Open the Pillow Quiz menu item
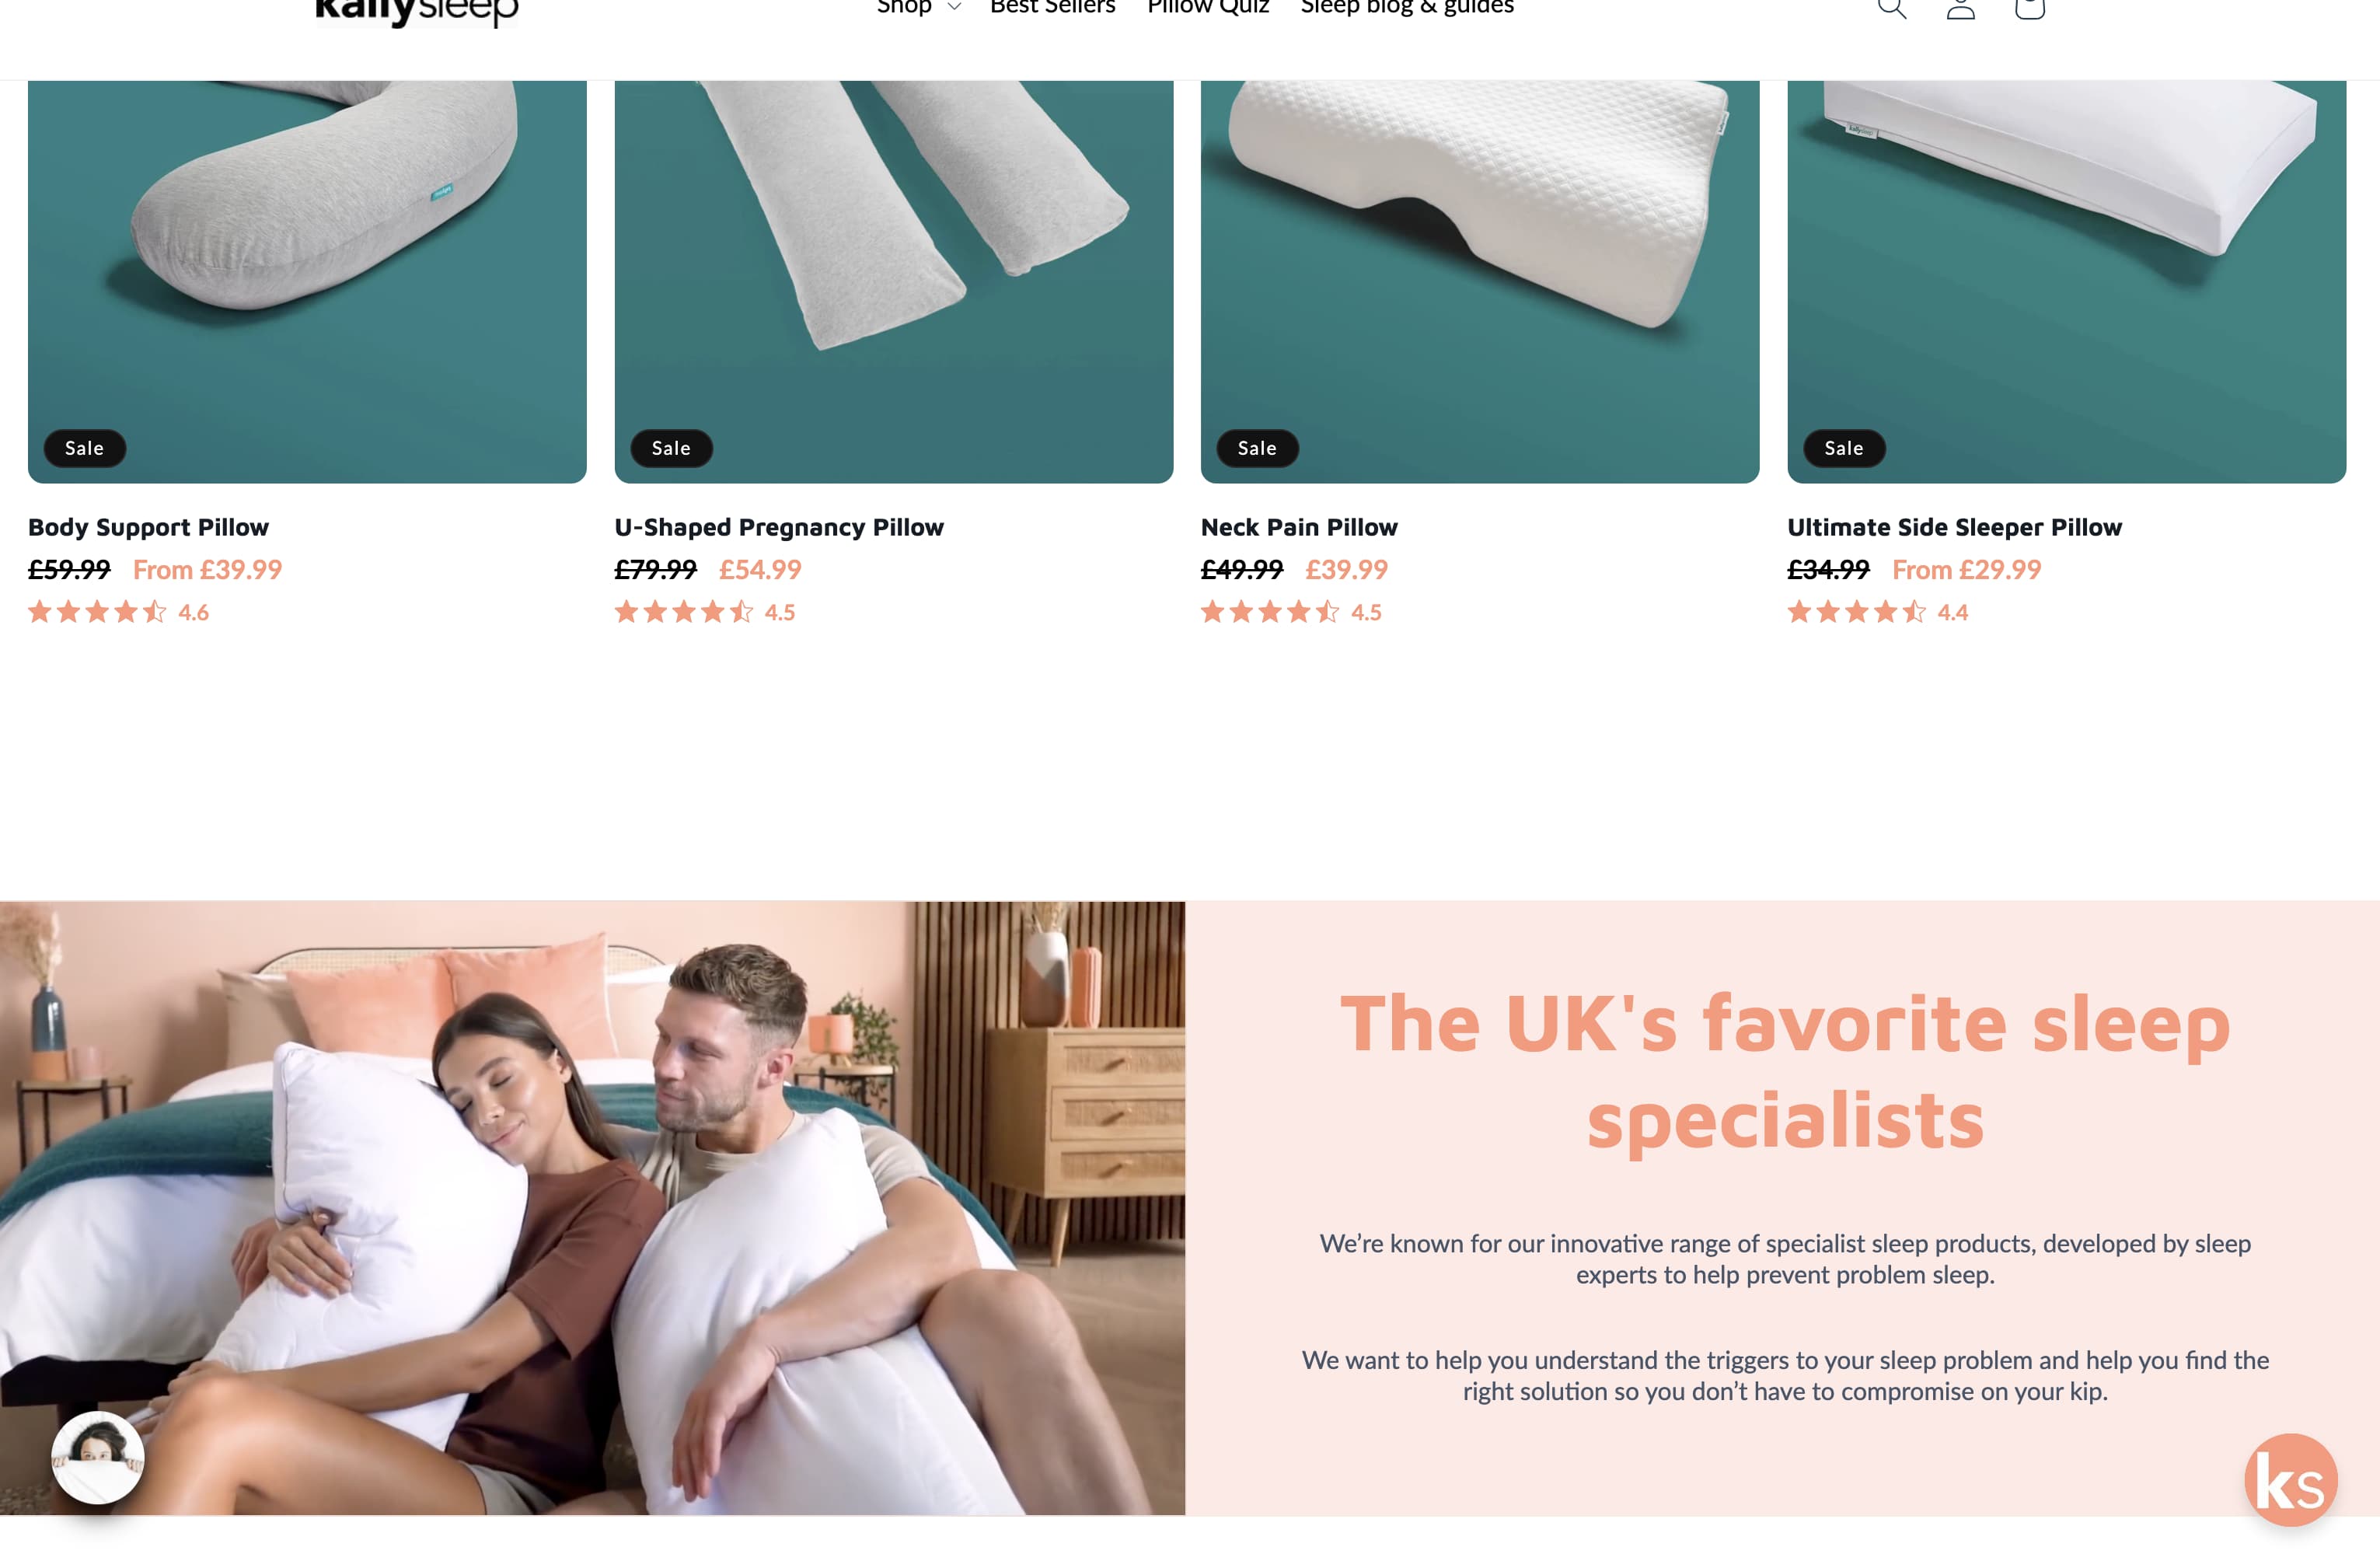This screenshot has width=2380, height=1561. 1208,8
